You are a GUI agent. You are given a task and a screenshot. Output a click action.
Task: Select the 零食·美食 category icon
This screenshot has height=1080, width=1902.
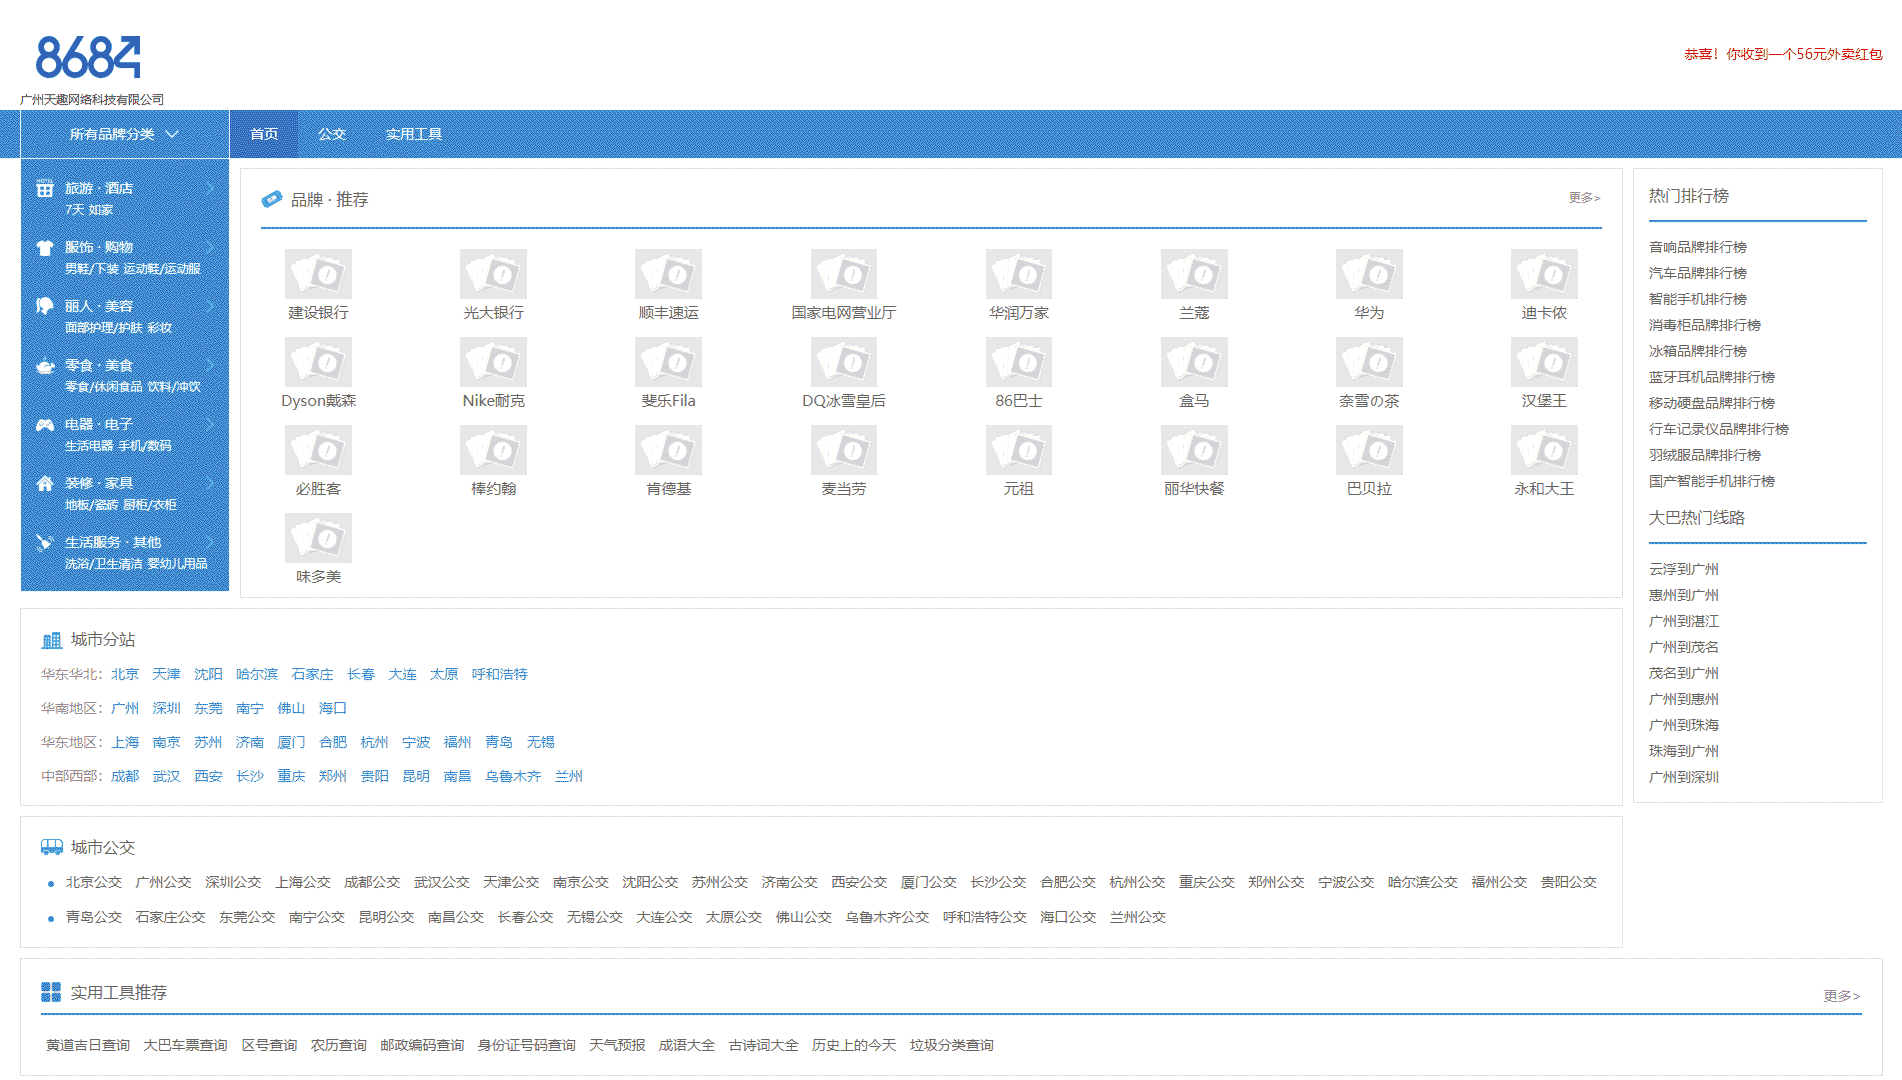click(45, 365)
